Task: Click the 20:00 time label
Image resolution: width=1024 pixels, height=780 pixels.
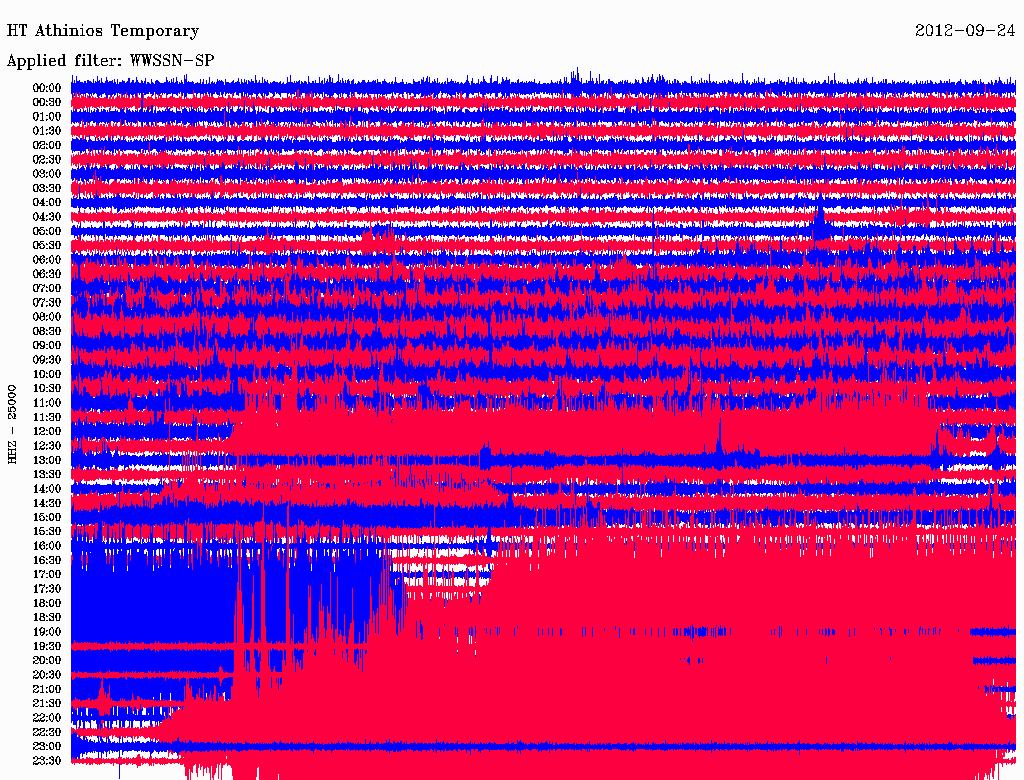Action: (47, 660)
